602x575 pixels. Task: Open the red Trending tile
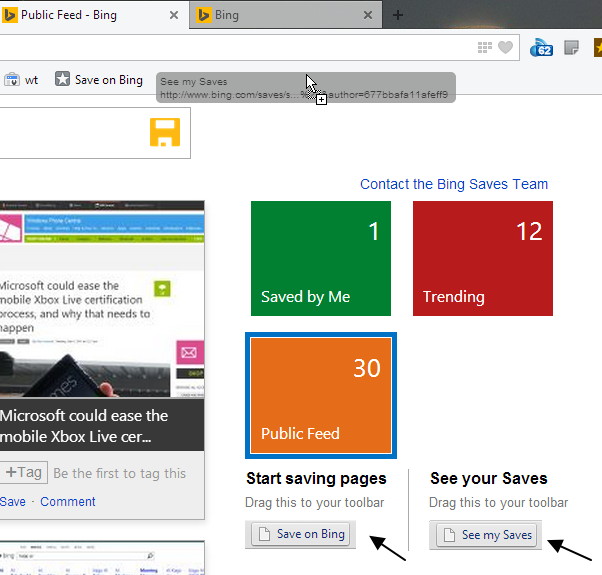click(x=483, y=258)
